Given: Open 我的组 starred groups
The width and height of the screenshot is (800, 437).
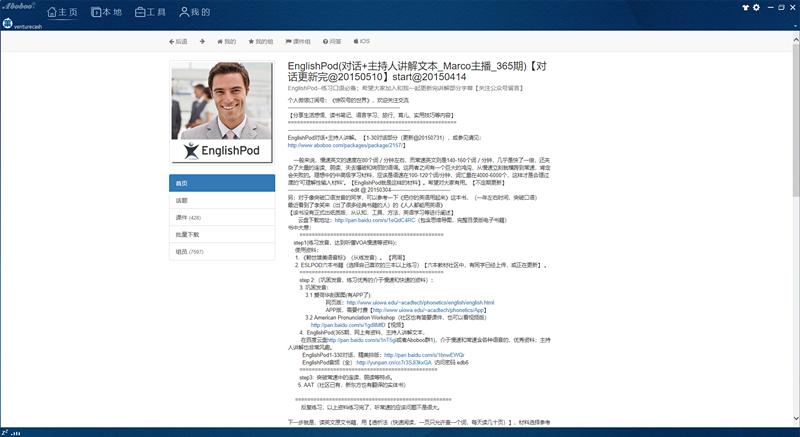Looking at the screenshot, I should (x=260, y=42).
